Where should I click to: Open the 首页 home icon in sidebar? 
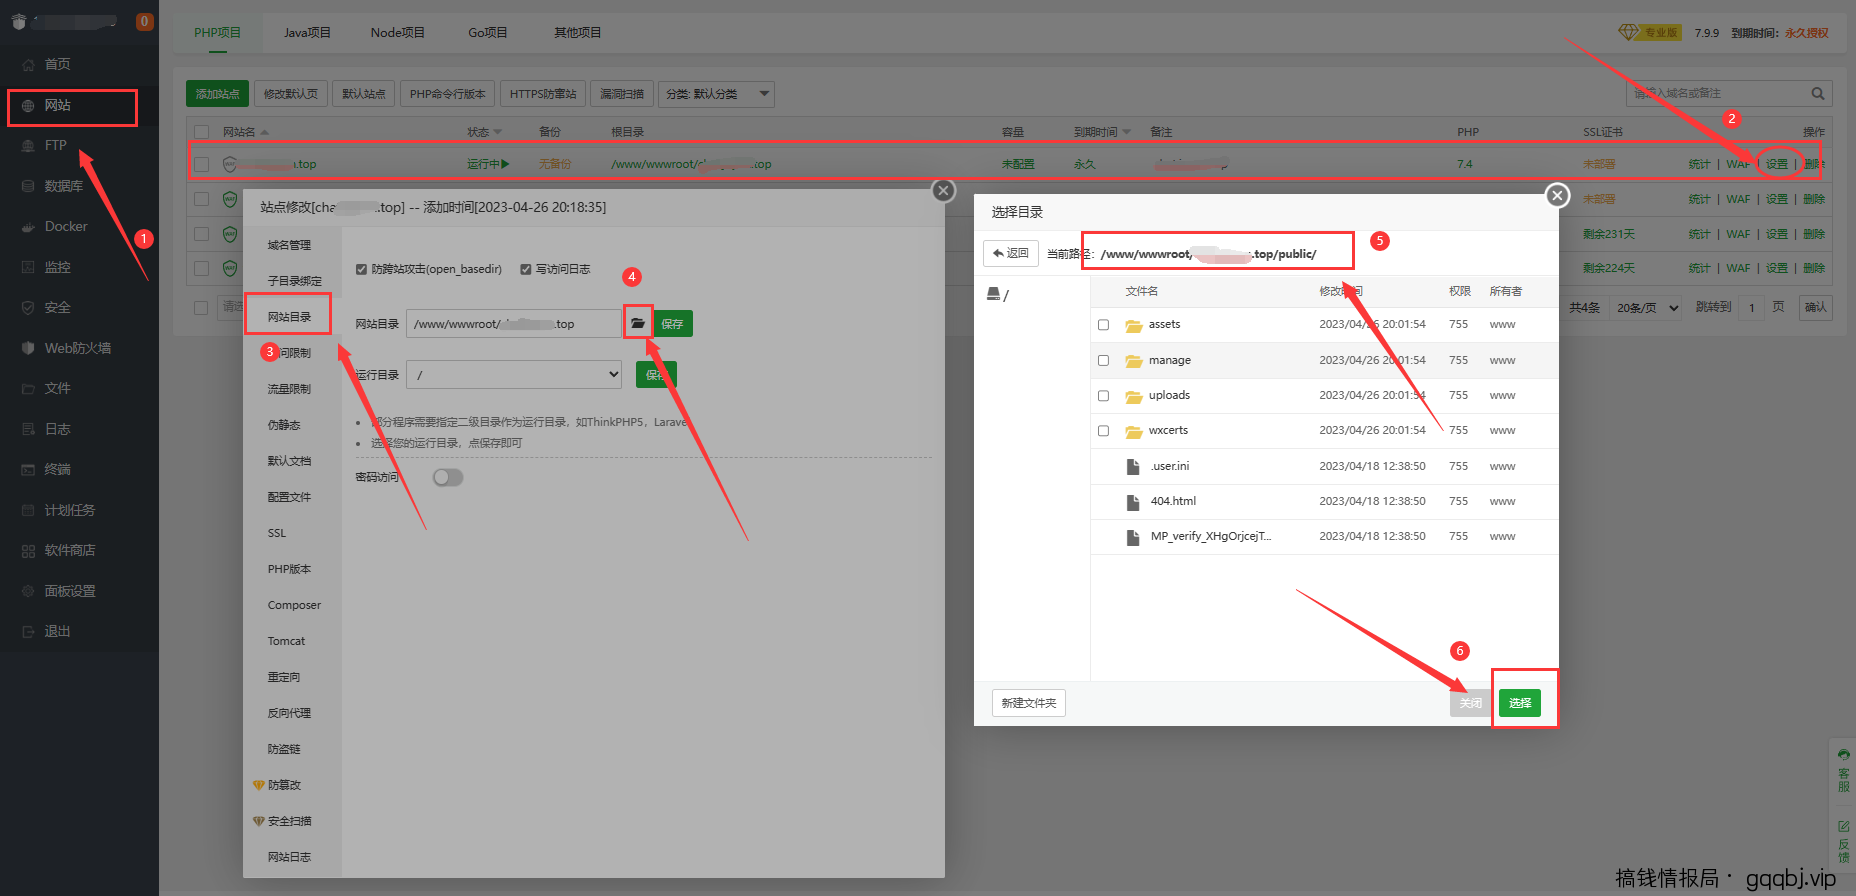[x=28, y=64]
